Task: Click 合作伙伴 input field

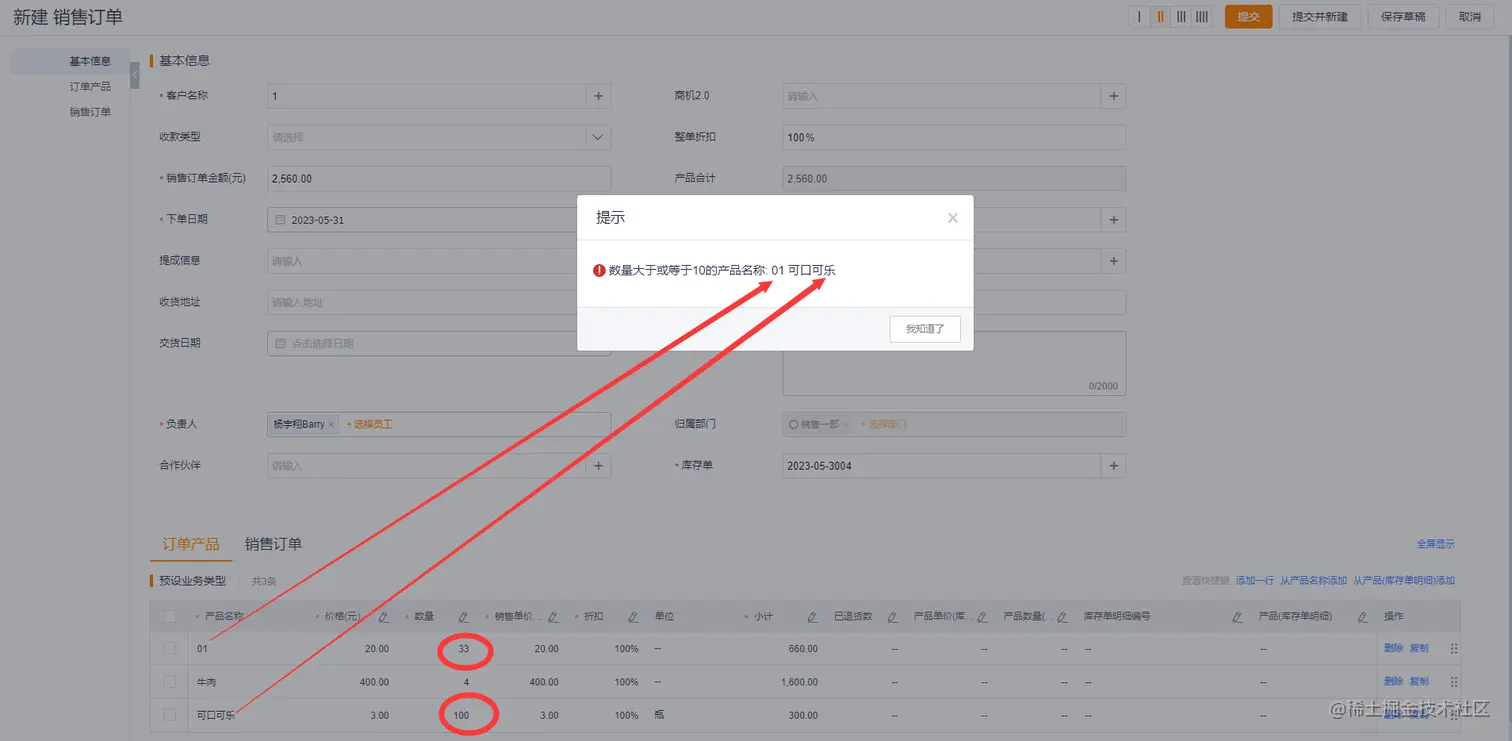Action: coord(427,466)
